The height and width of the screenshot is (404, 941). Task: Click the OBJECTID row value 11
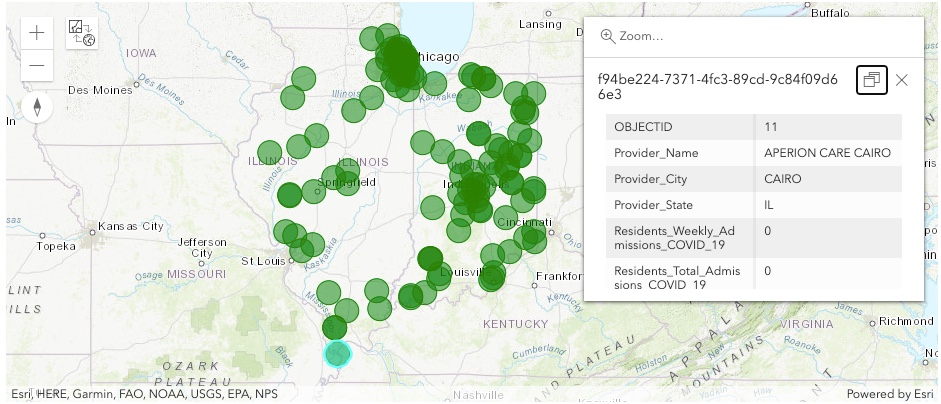click(x=828, y=127)
